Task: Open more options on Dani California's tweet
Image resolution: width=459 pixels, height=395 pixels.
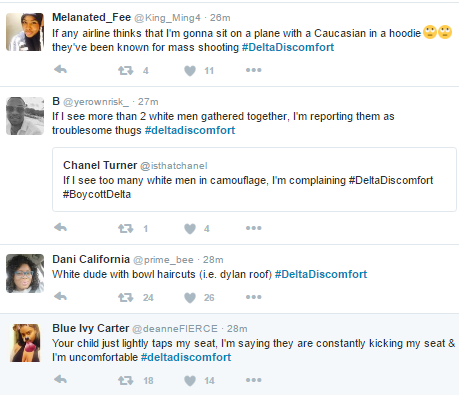Action: (254, 297)
